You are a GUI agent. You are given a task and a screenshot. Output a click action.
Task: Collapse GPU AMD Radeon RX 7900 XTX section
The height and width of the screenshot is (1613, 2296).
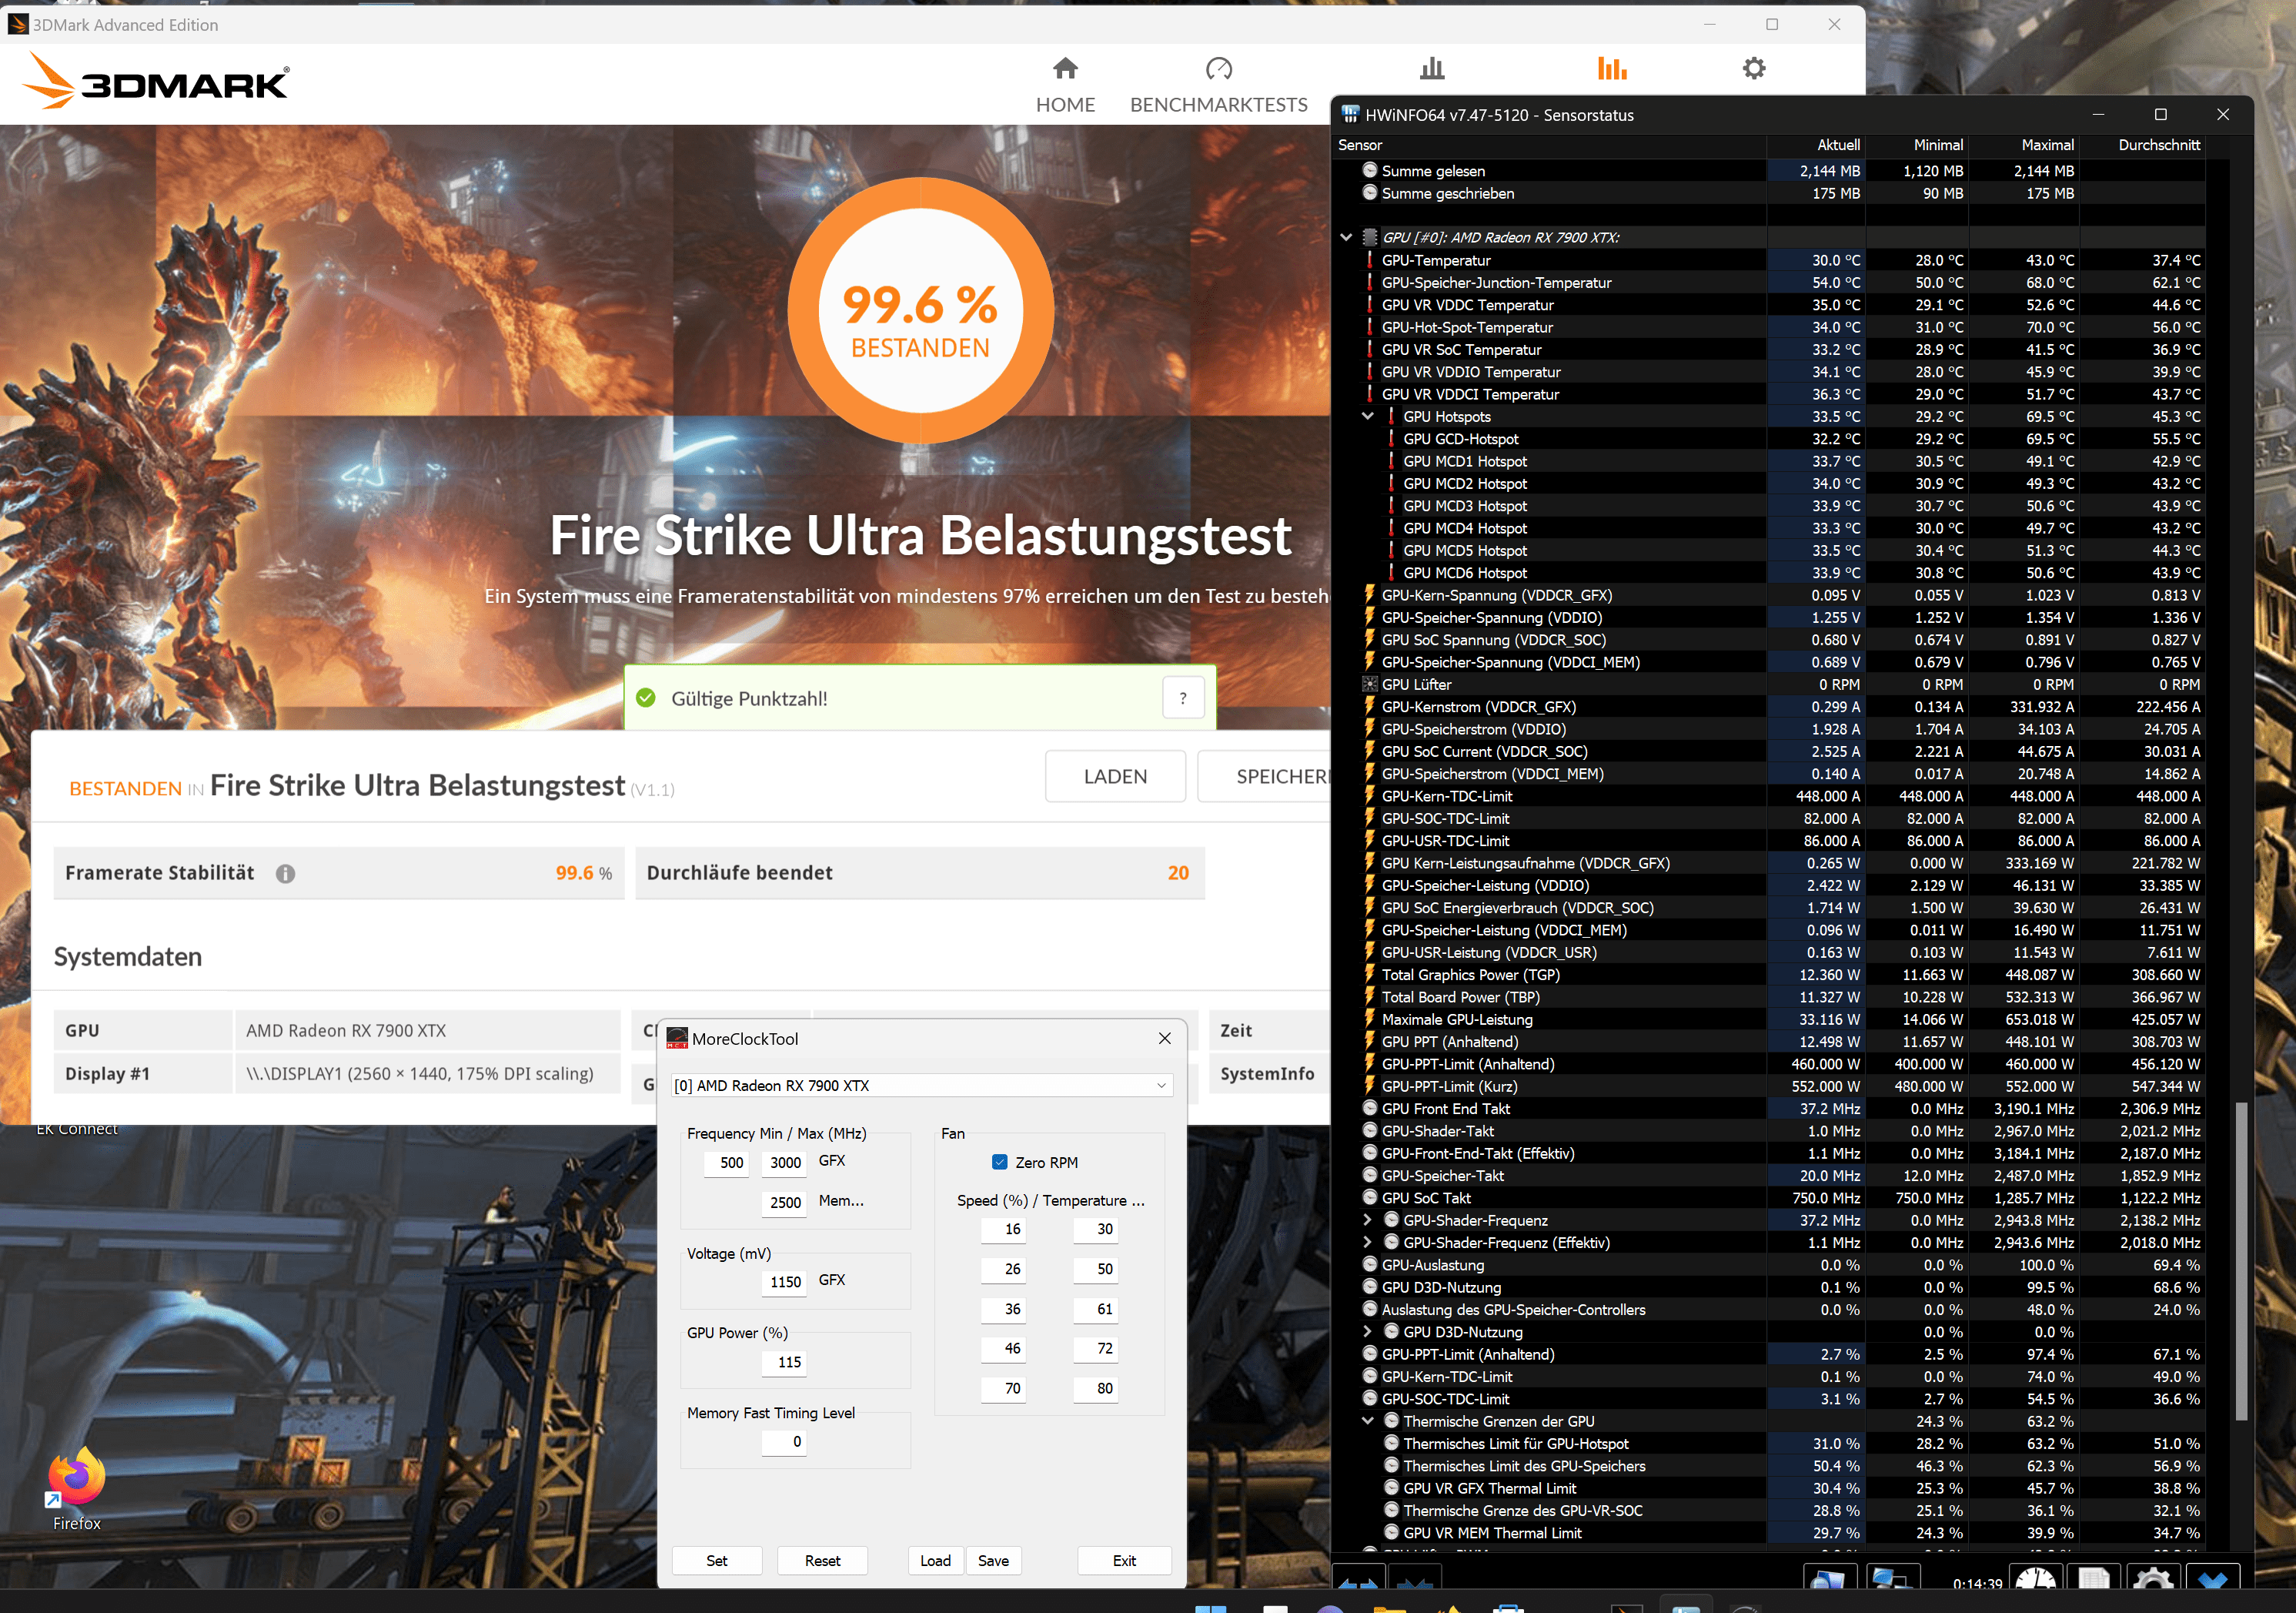pos(1346,238)
